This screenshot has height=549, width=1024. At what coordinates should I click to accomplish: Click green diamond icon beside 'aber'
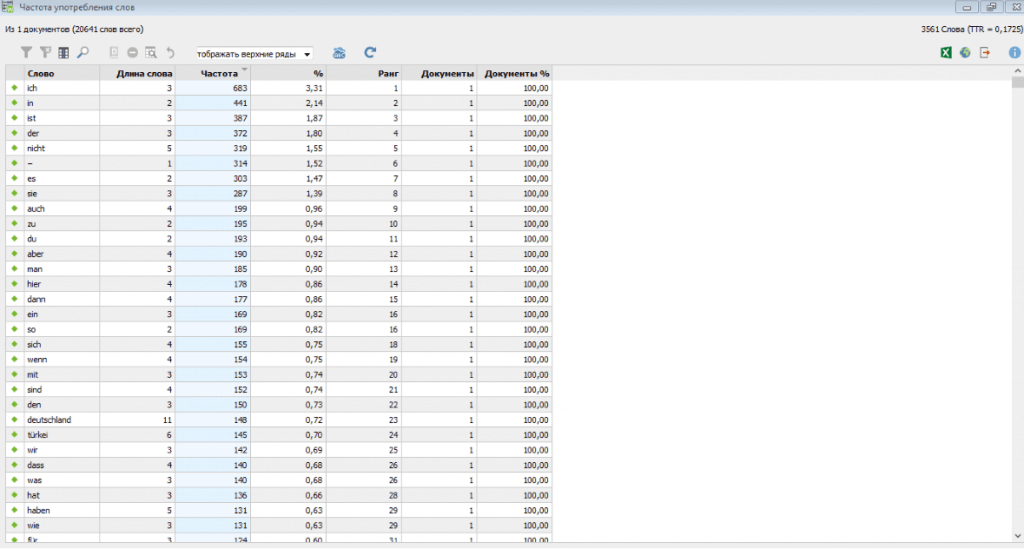14,253
